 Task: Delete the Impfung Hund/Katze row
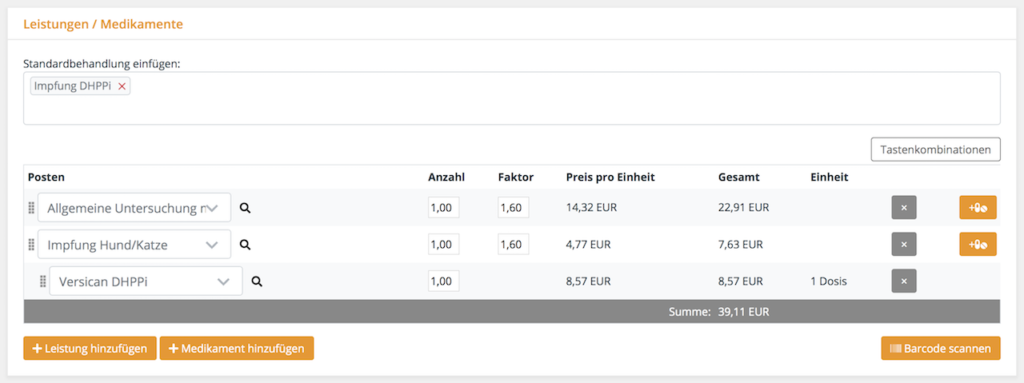pos(904,244)
